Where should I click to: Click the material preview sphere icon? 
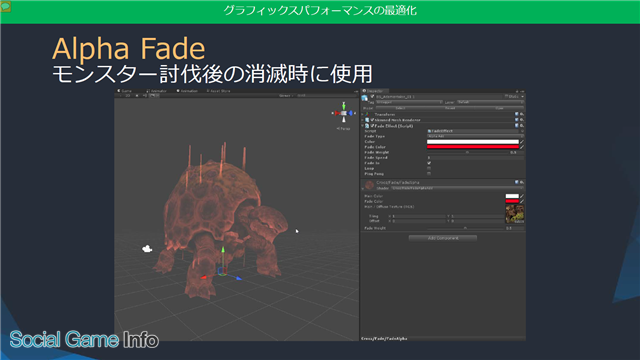pyautogui.click(x=369, y=185)
